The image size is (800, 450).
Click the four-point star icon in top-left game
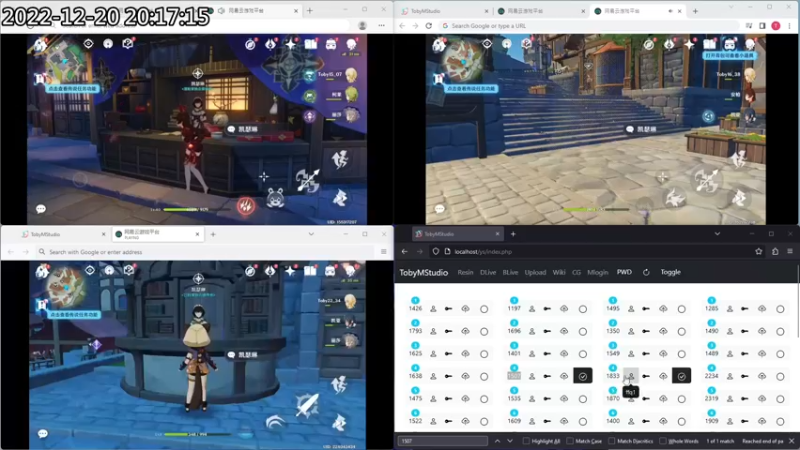(x=290, y=44)
